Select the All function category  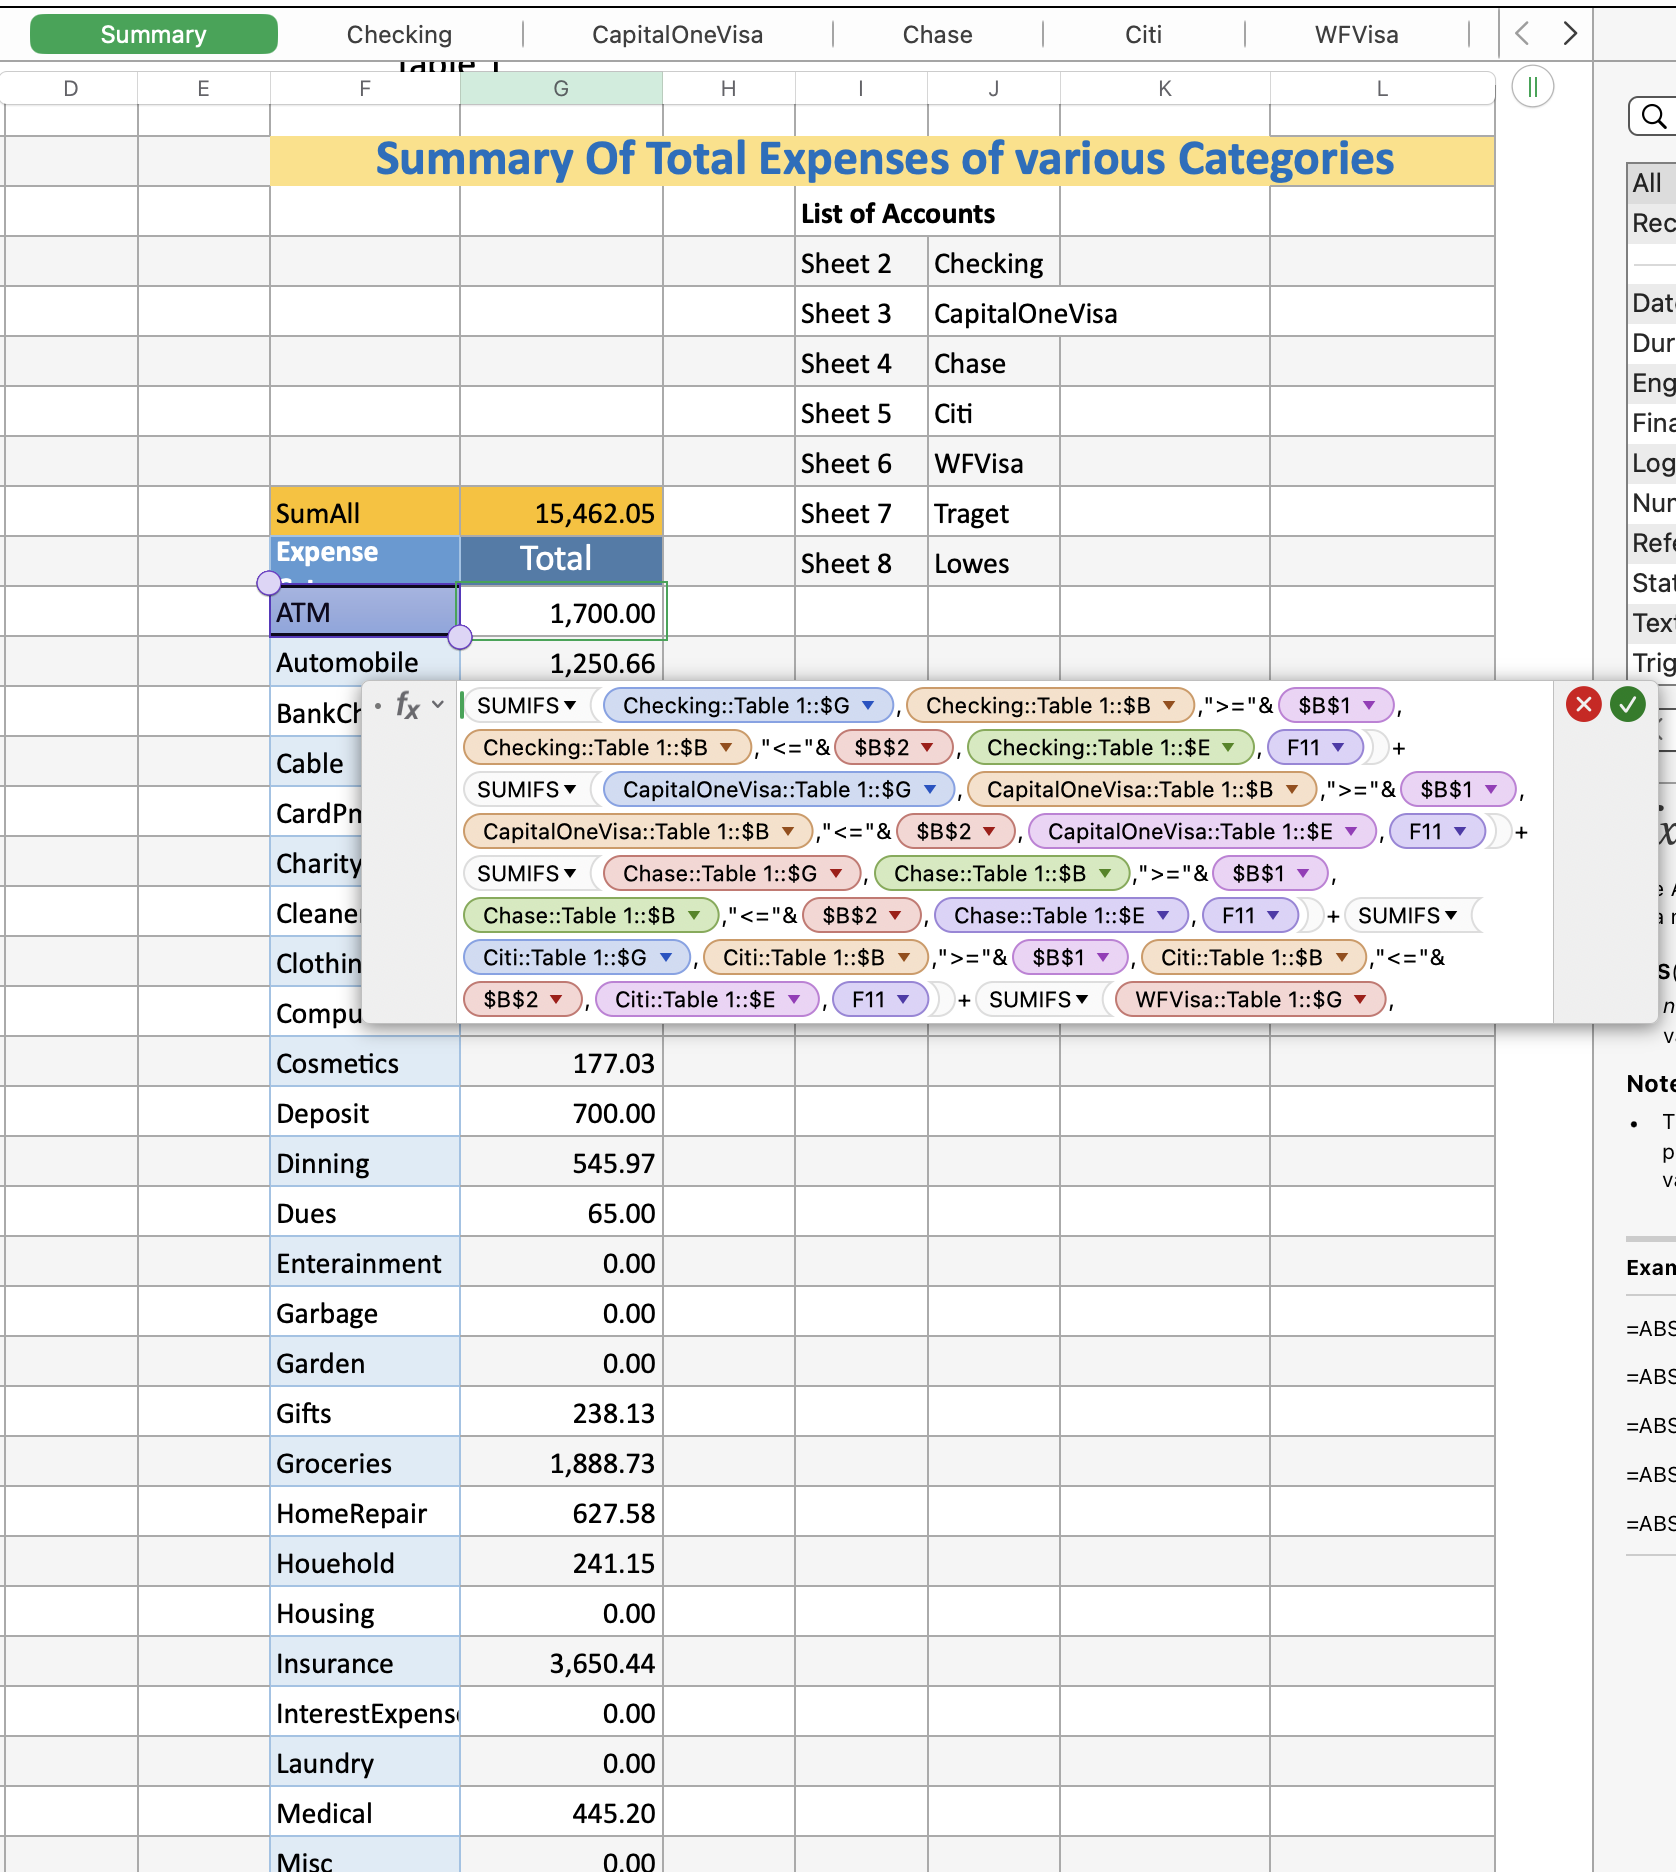tap(1652, 183)
